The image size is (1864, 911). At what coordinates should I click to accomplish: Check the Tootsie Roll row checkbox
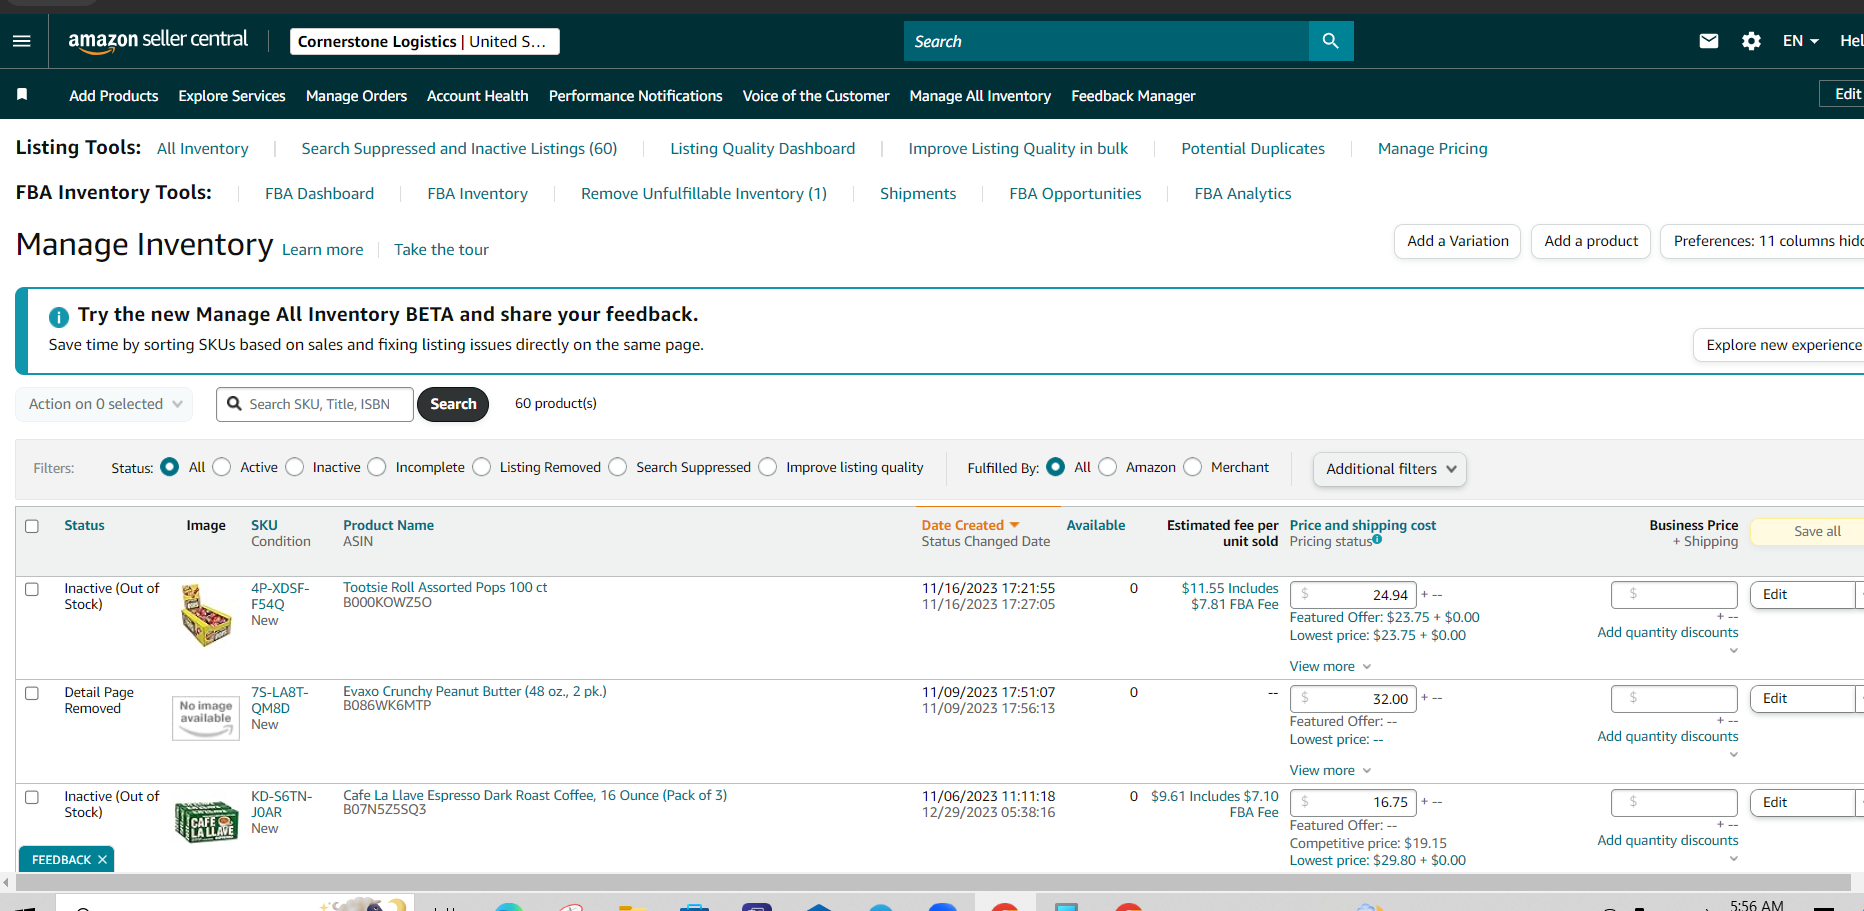point(32,590)
